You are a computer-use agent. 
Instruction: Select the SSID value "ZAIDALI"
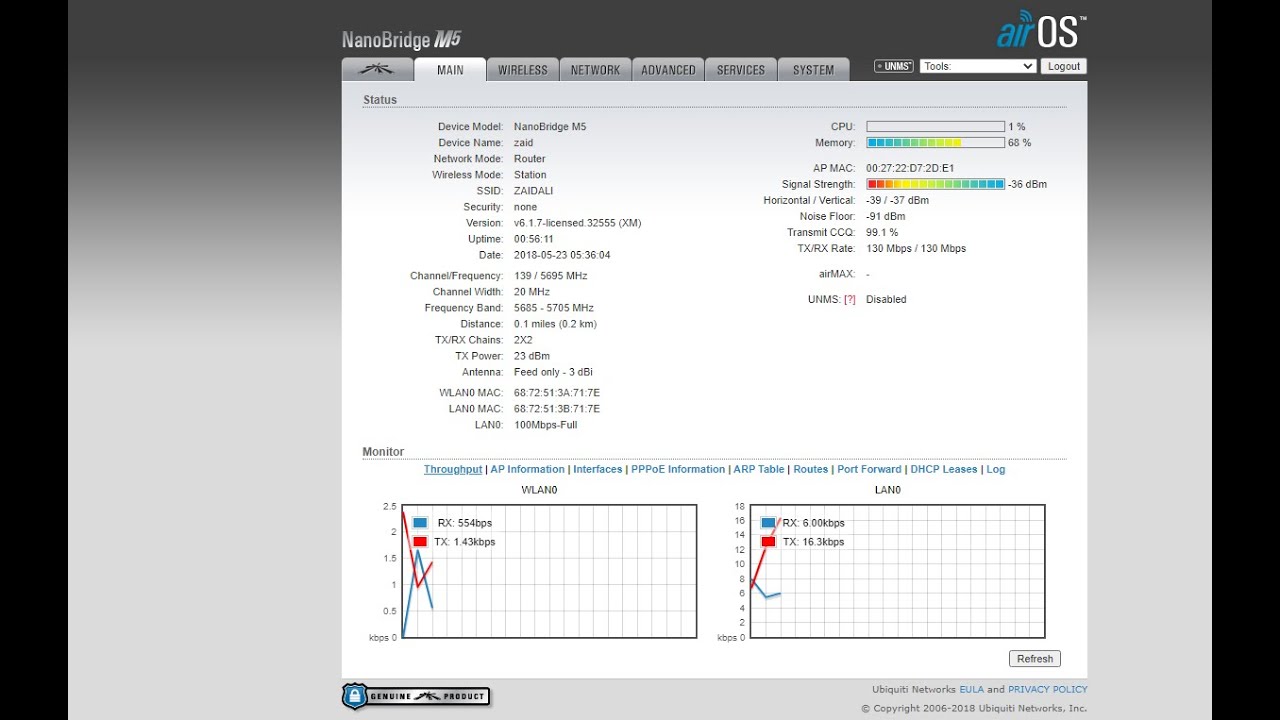coord(533,191)
